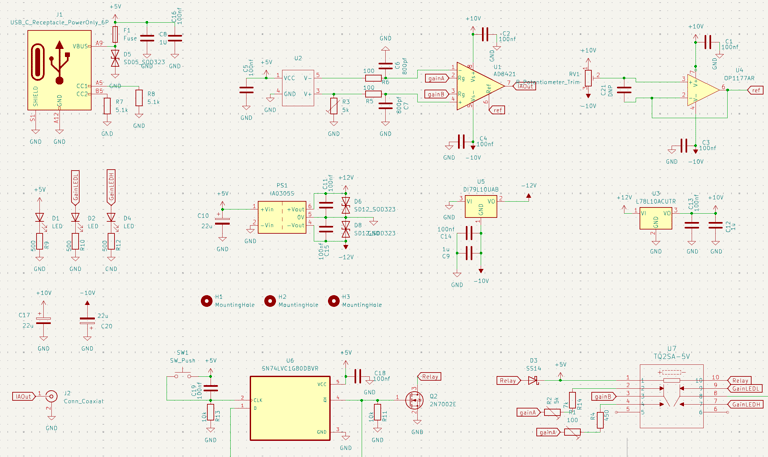Select the H3 mounting hole
Image resolution: width=768 pixels, height=457 pixels.
[334, 301]
